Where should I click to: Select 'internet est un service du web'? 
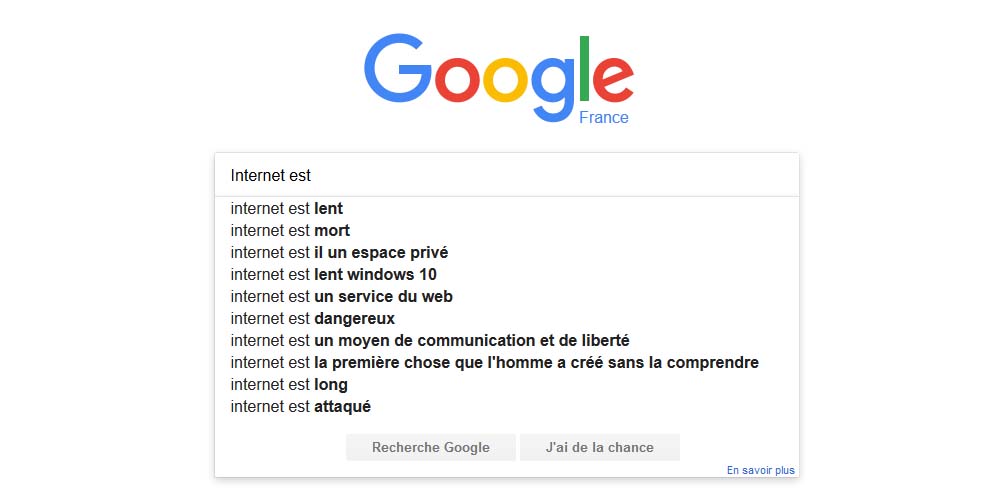tap(506, 297)
